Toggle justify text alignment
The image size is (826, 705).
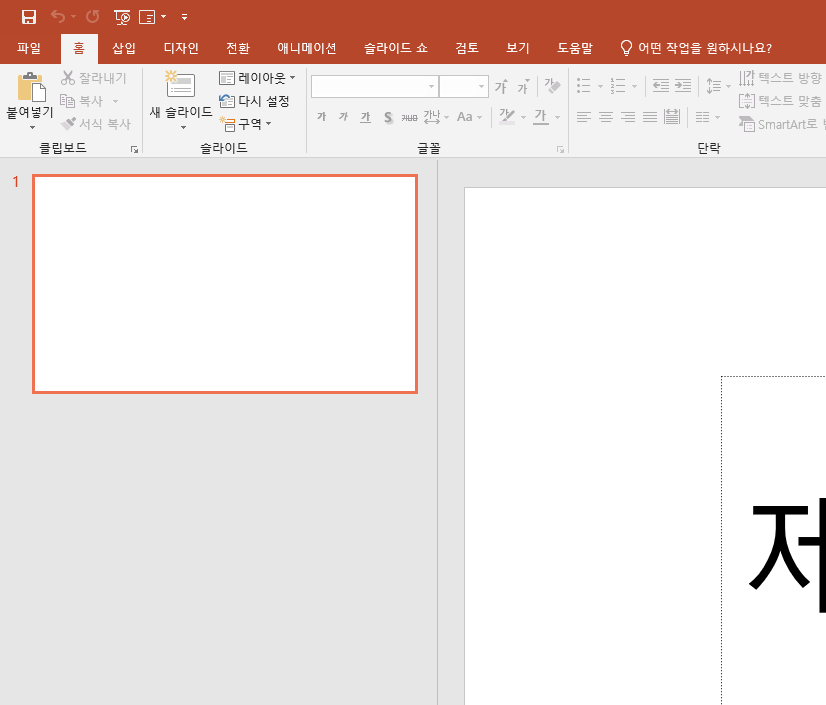coord(650,116)
